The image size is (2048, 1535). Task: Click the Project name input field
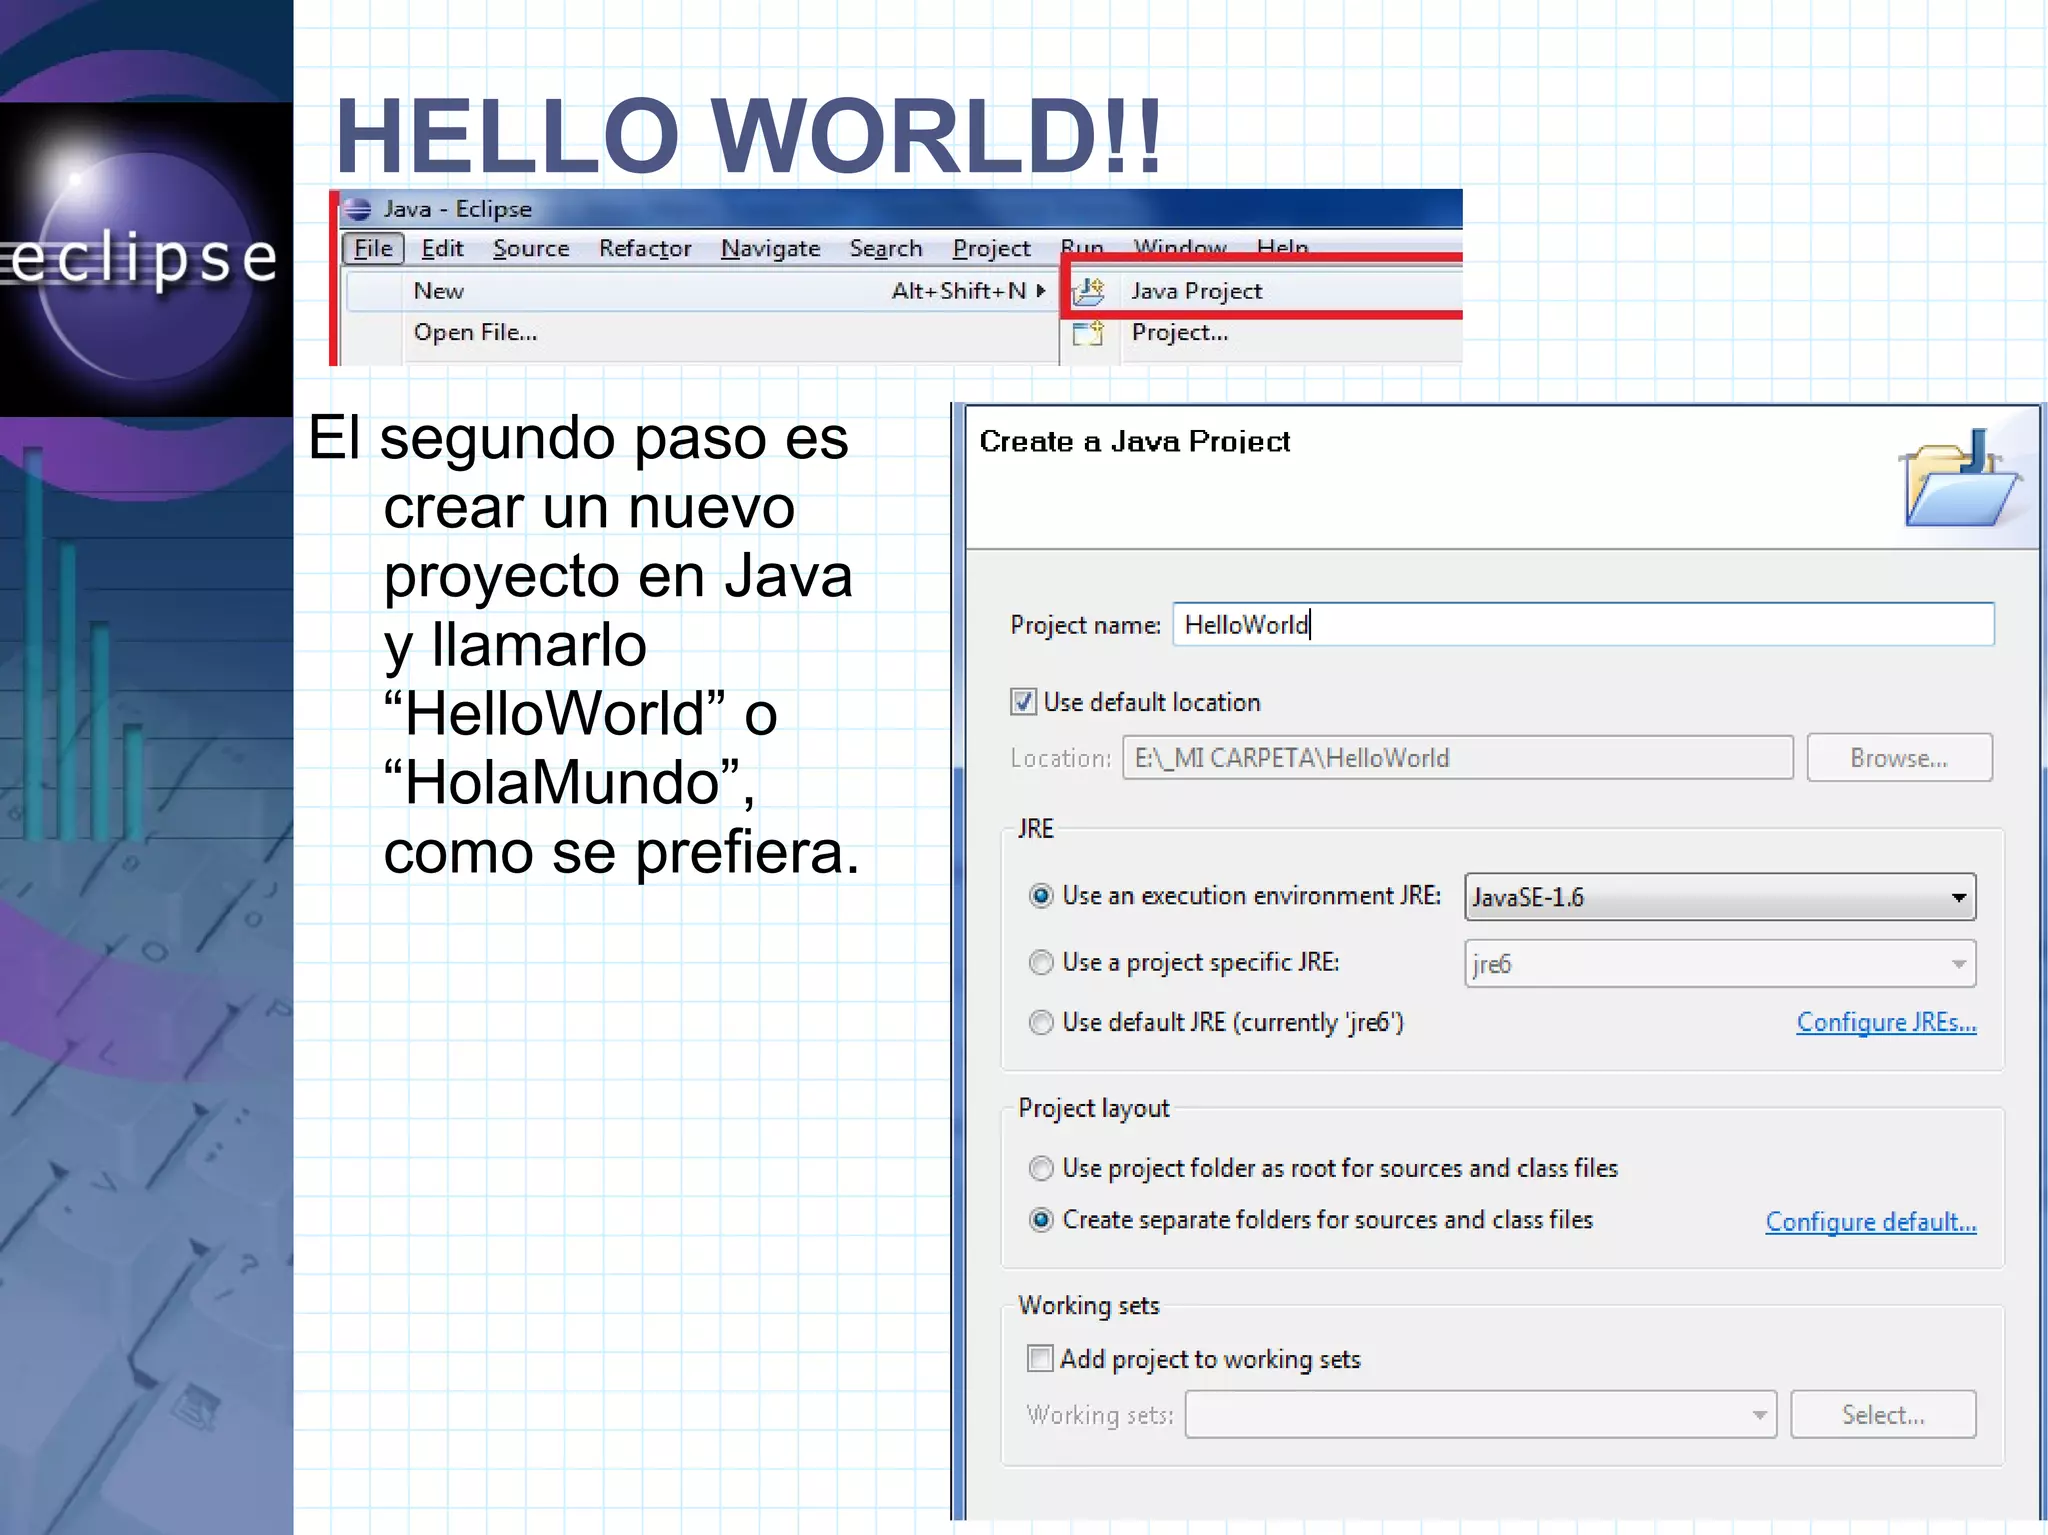point(1583,624)
